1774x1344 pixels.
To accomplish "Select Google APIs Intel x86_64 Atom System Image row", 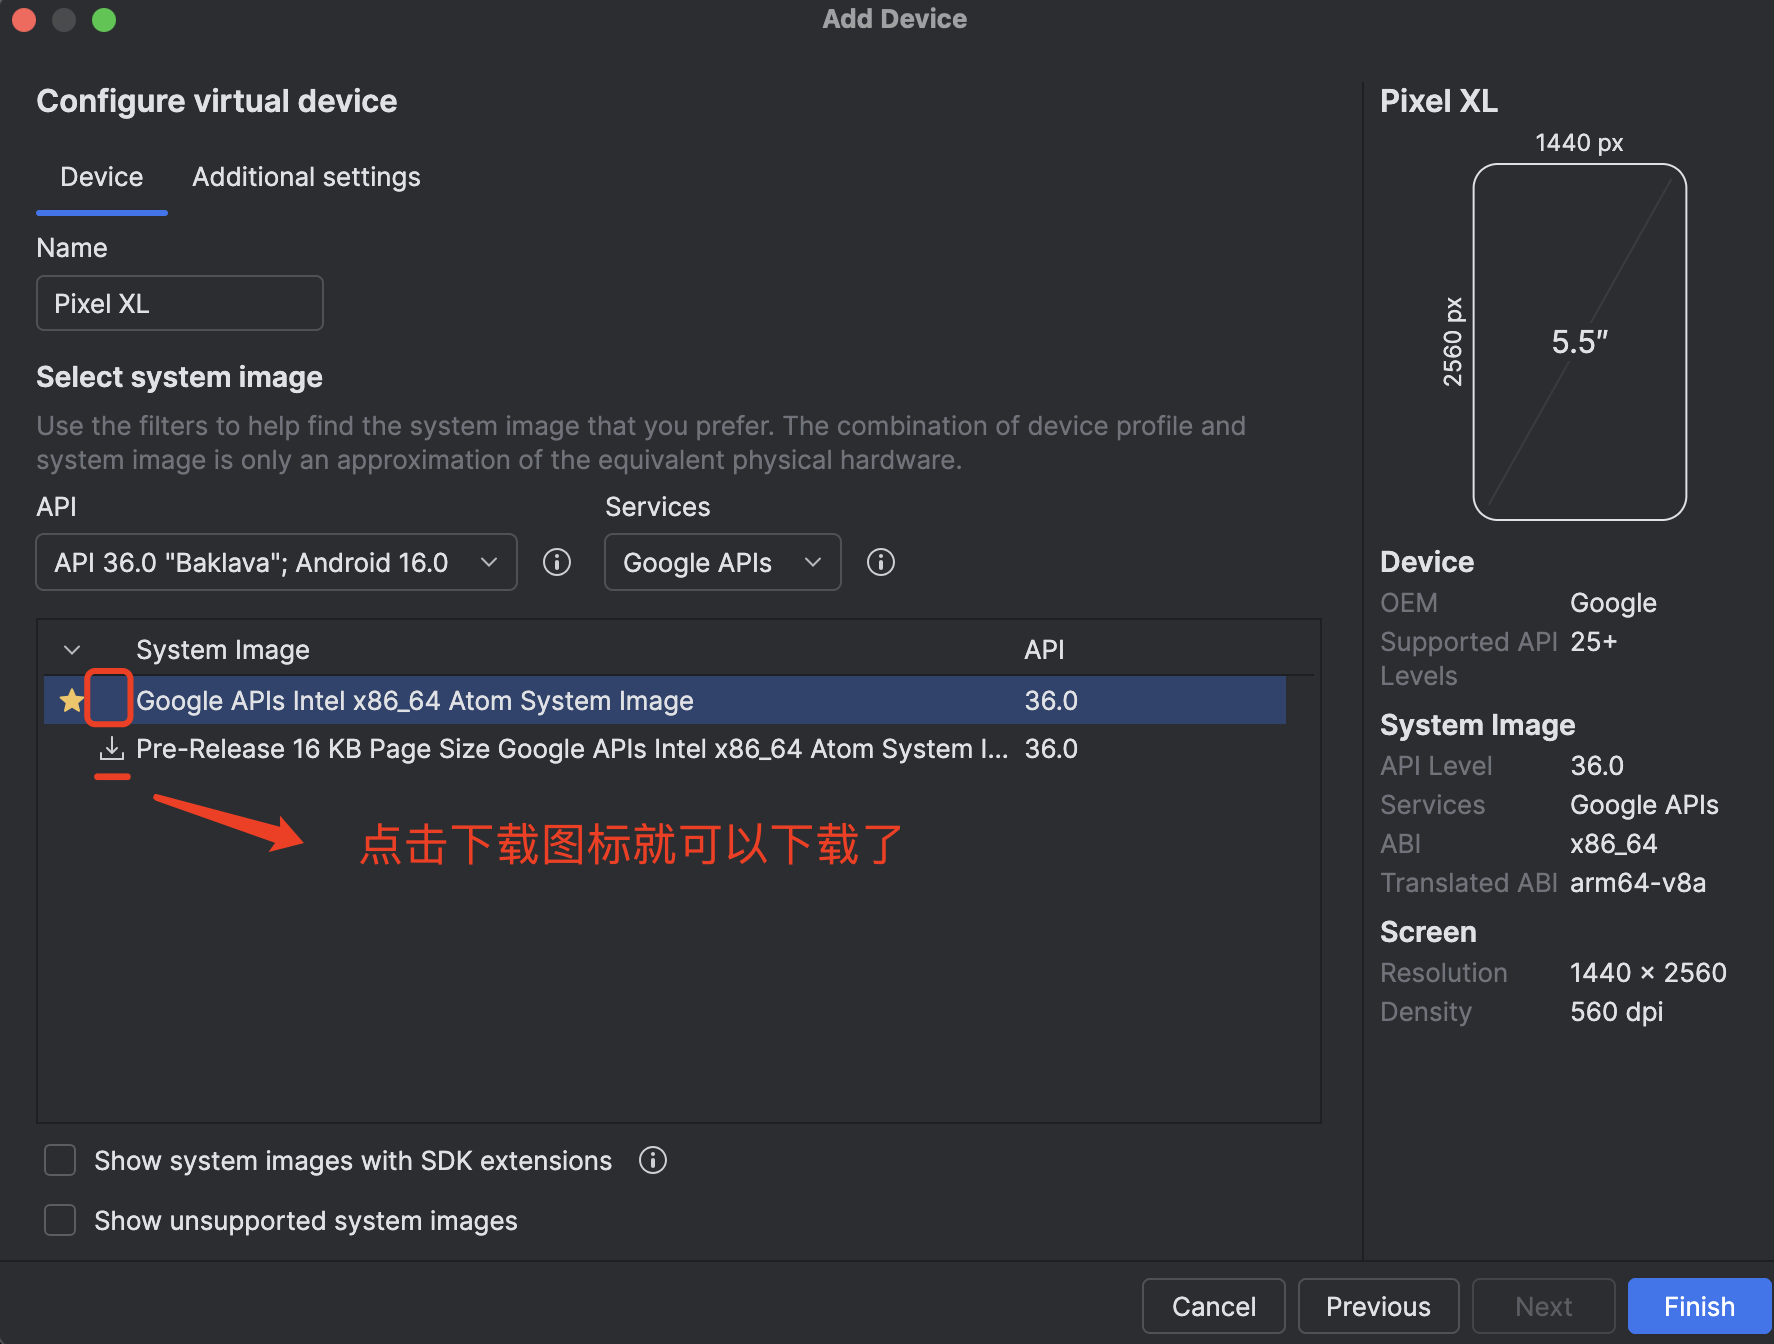I will 665,700.
